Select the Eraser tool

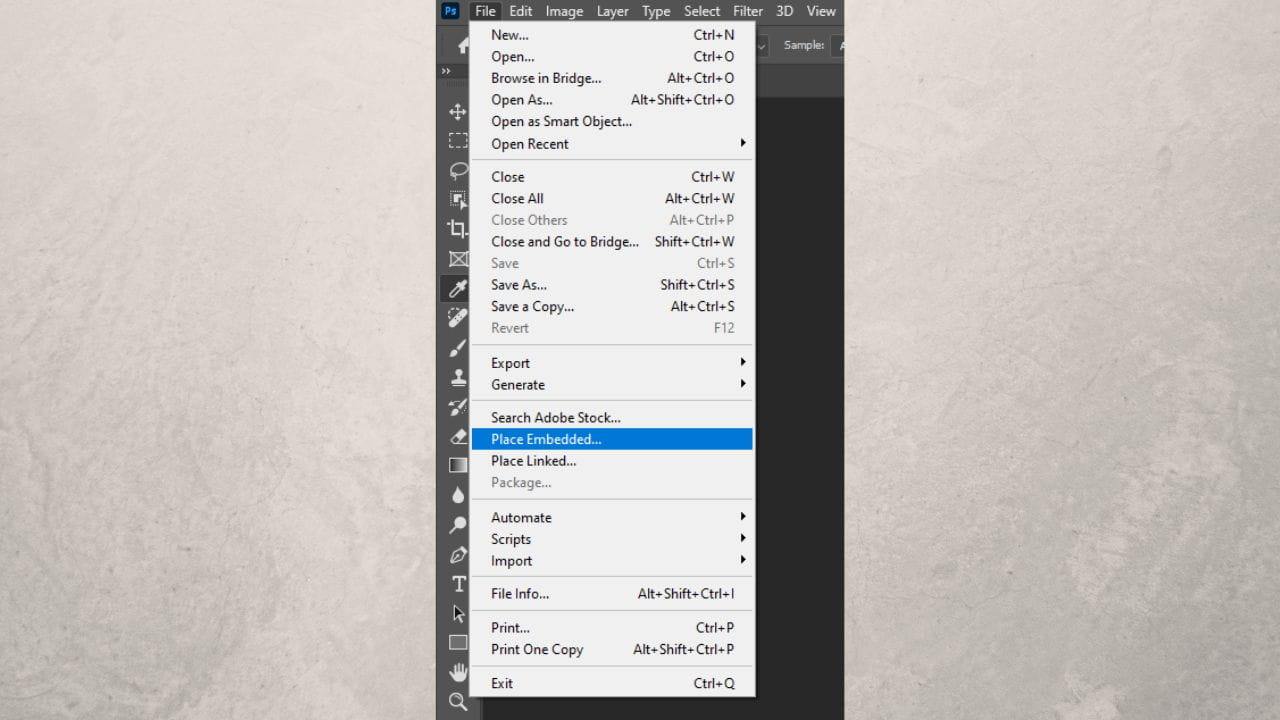tap(458, 436)
